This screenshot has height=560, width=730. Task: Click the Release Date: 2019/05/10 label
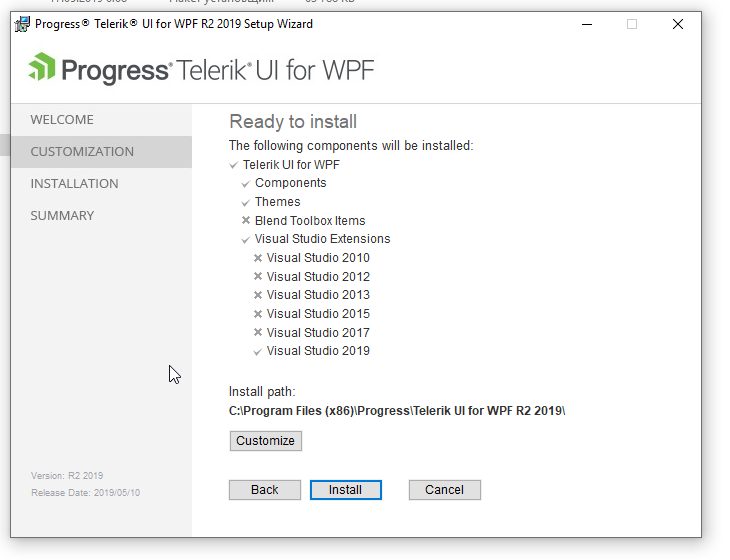[86, 493]
